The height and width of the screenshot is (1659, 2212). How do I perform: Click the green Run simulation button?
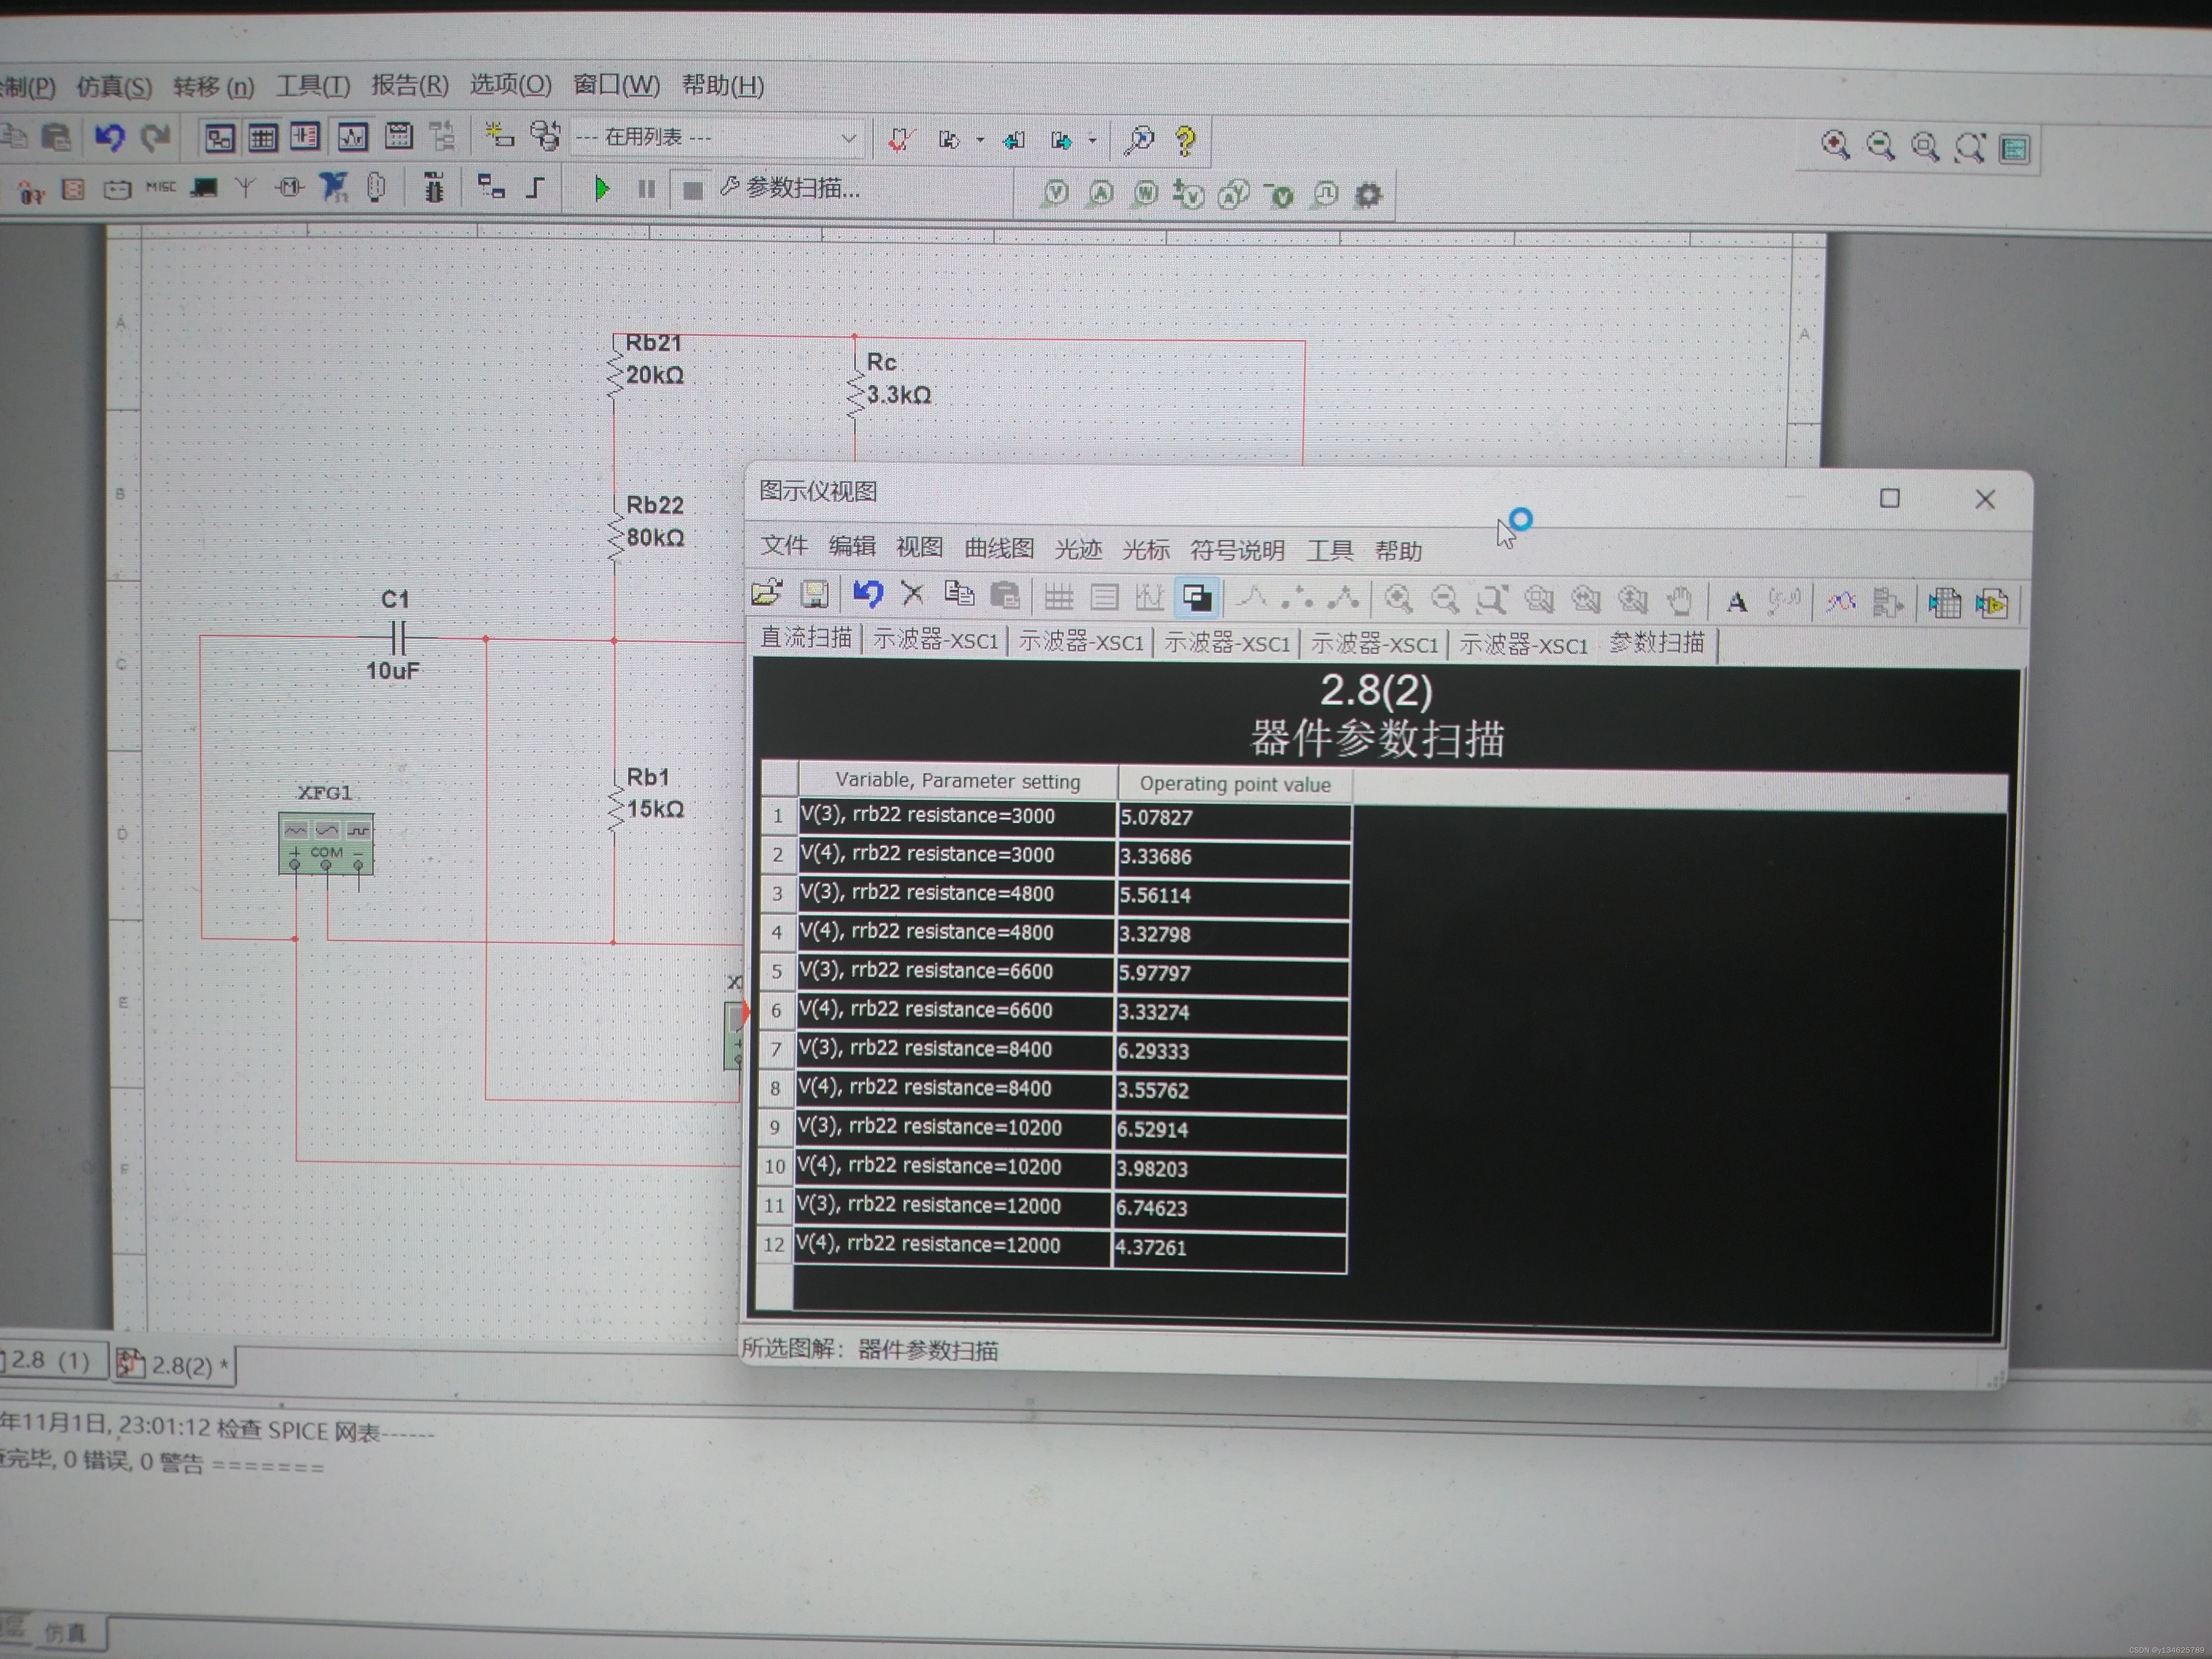point(601,188)
